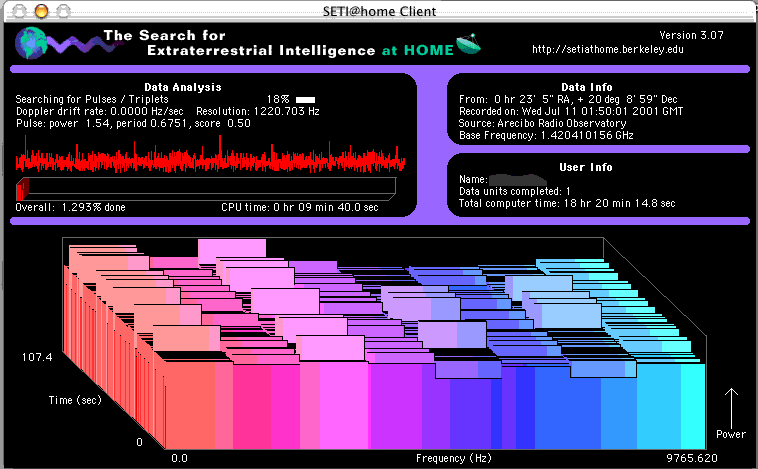Click the Earth globe logo icon
This screenshot has width=758, height=469.
tap(31, 43)
